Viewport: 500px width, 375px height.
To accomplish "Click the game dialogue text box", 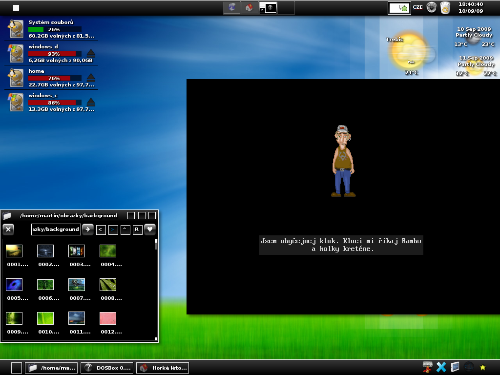I will click(x=341, y=245).
